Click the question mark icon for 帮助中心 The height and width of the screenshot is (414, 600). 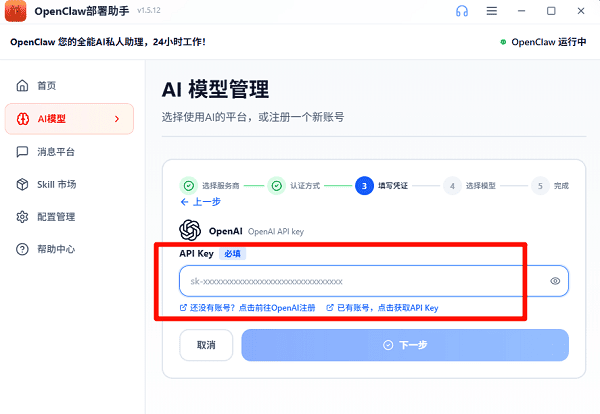[x=22, y=249]
